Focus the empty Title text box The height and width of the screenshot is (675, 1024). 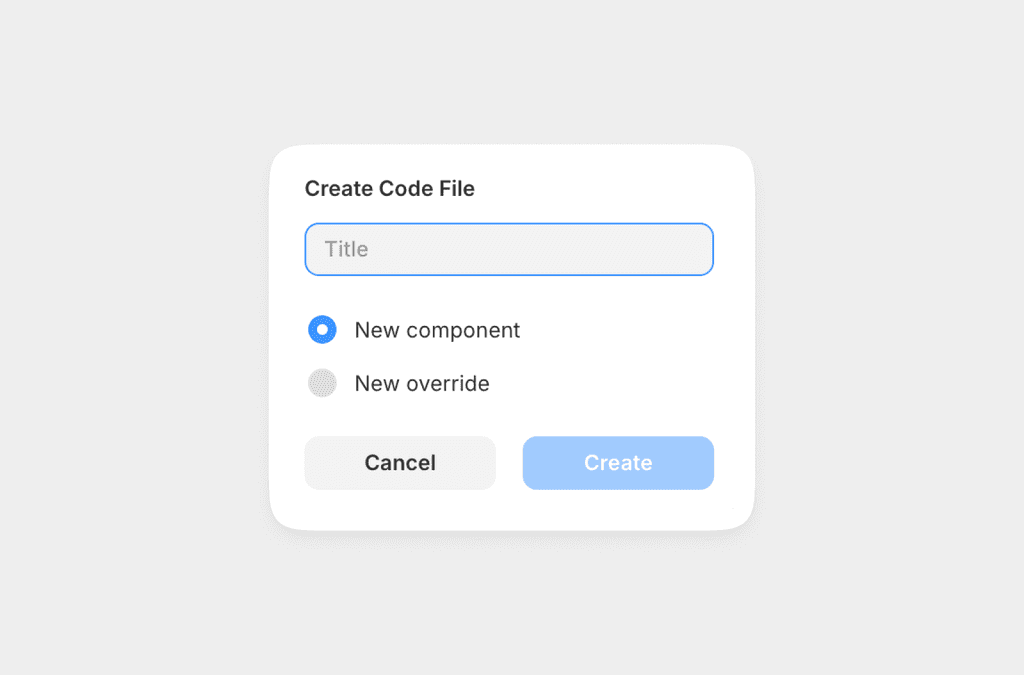point(508,249)
